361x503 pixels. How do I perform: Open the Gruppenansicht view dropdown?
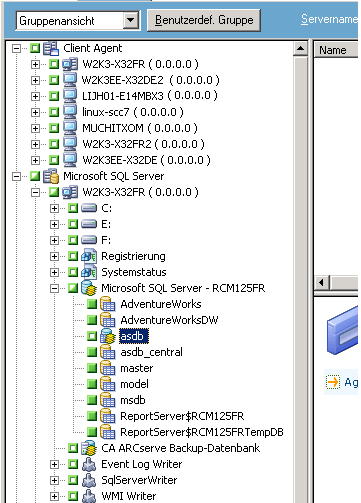click(x=130, y=21)
